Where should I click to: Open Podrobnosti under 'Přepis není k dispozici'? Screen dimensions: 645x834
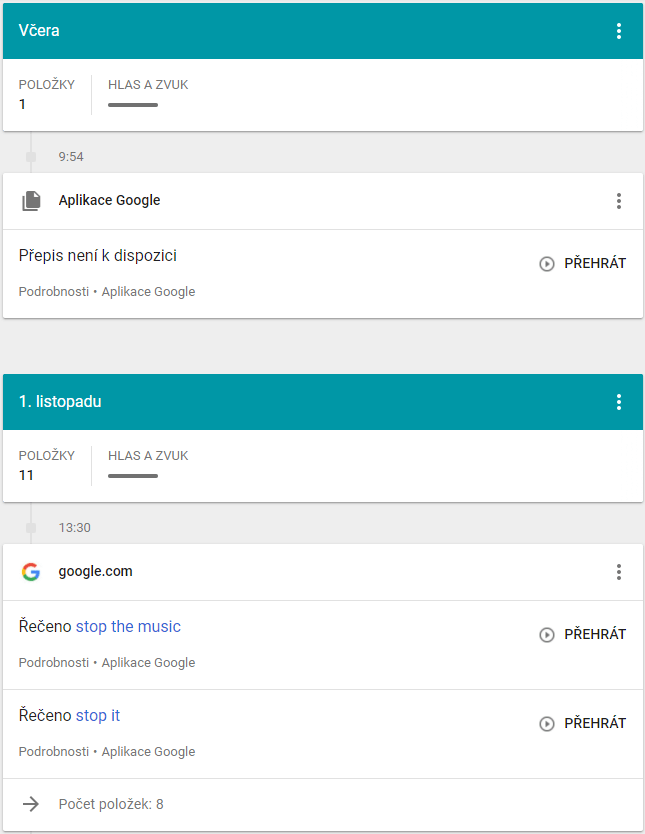coord(54,291)
